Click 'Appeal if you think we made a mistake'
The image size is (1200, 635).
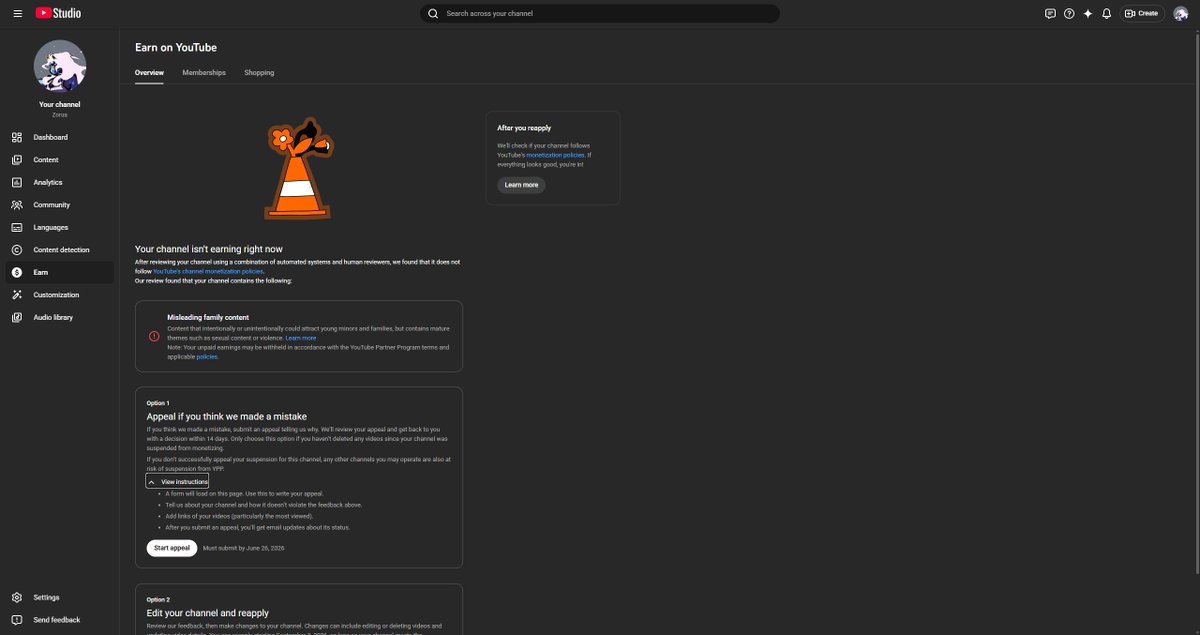(x=227, y=416)
